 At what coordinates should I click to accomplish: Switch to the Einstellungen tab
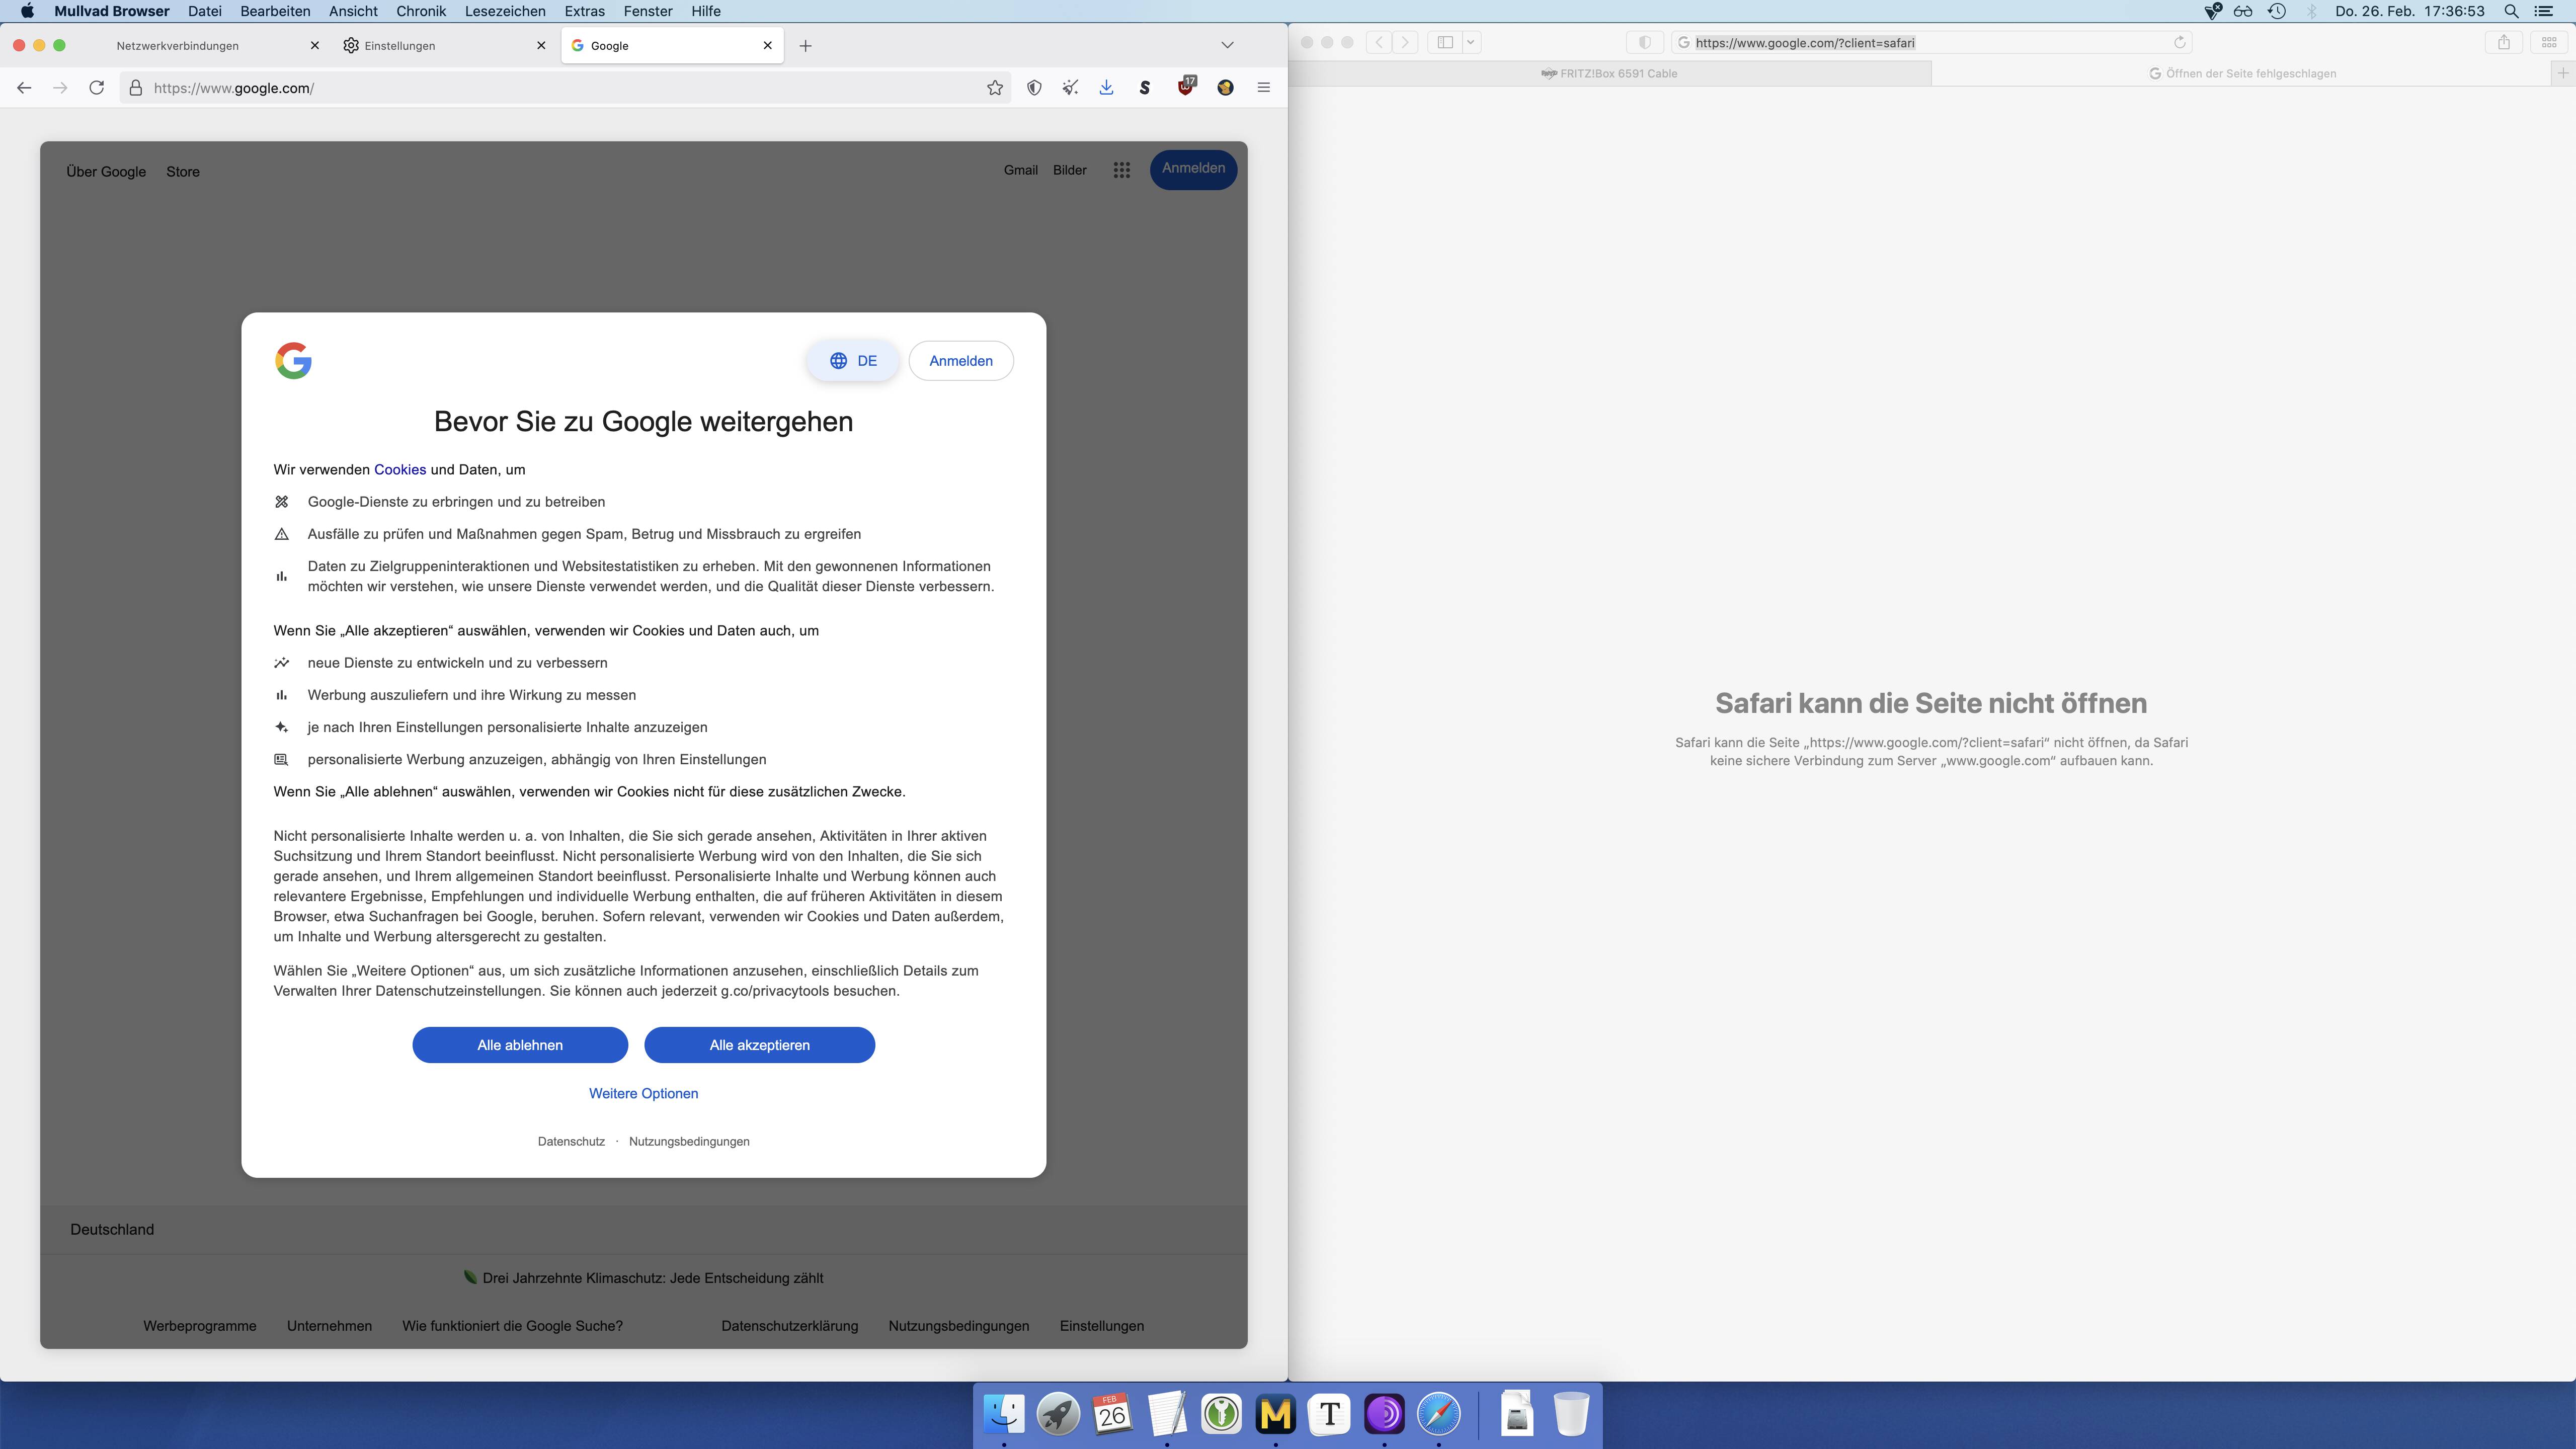point(400,46)
